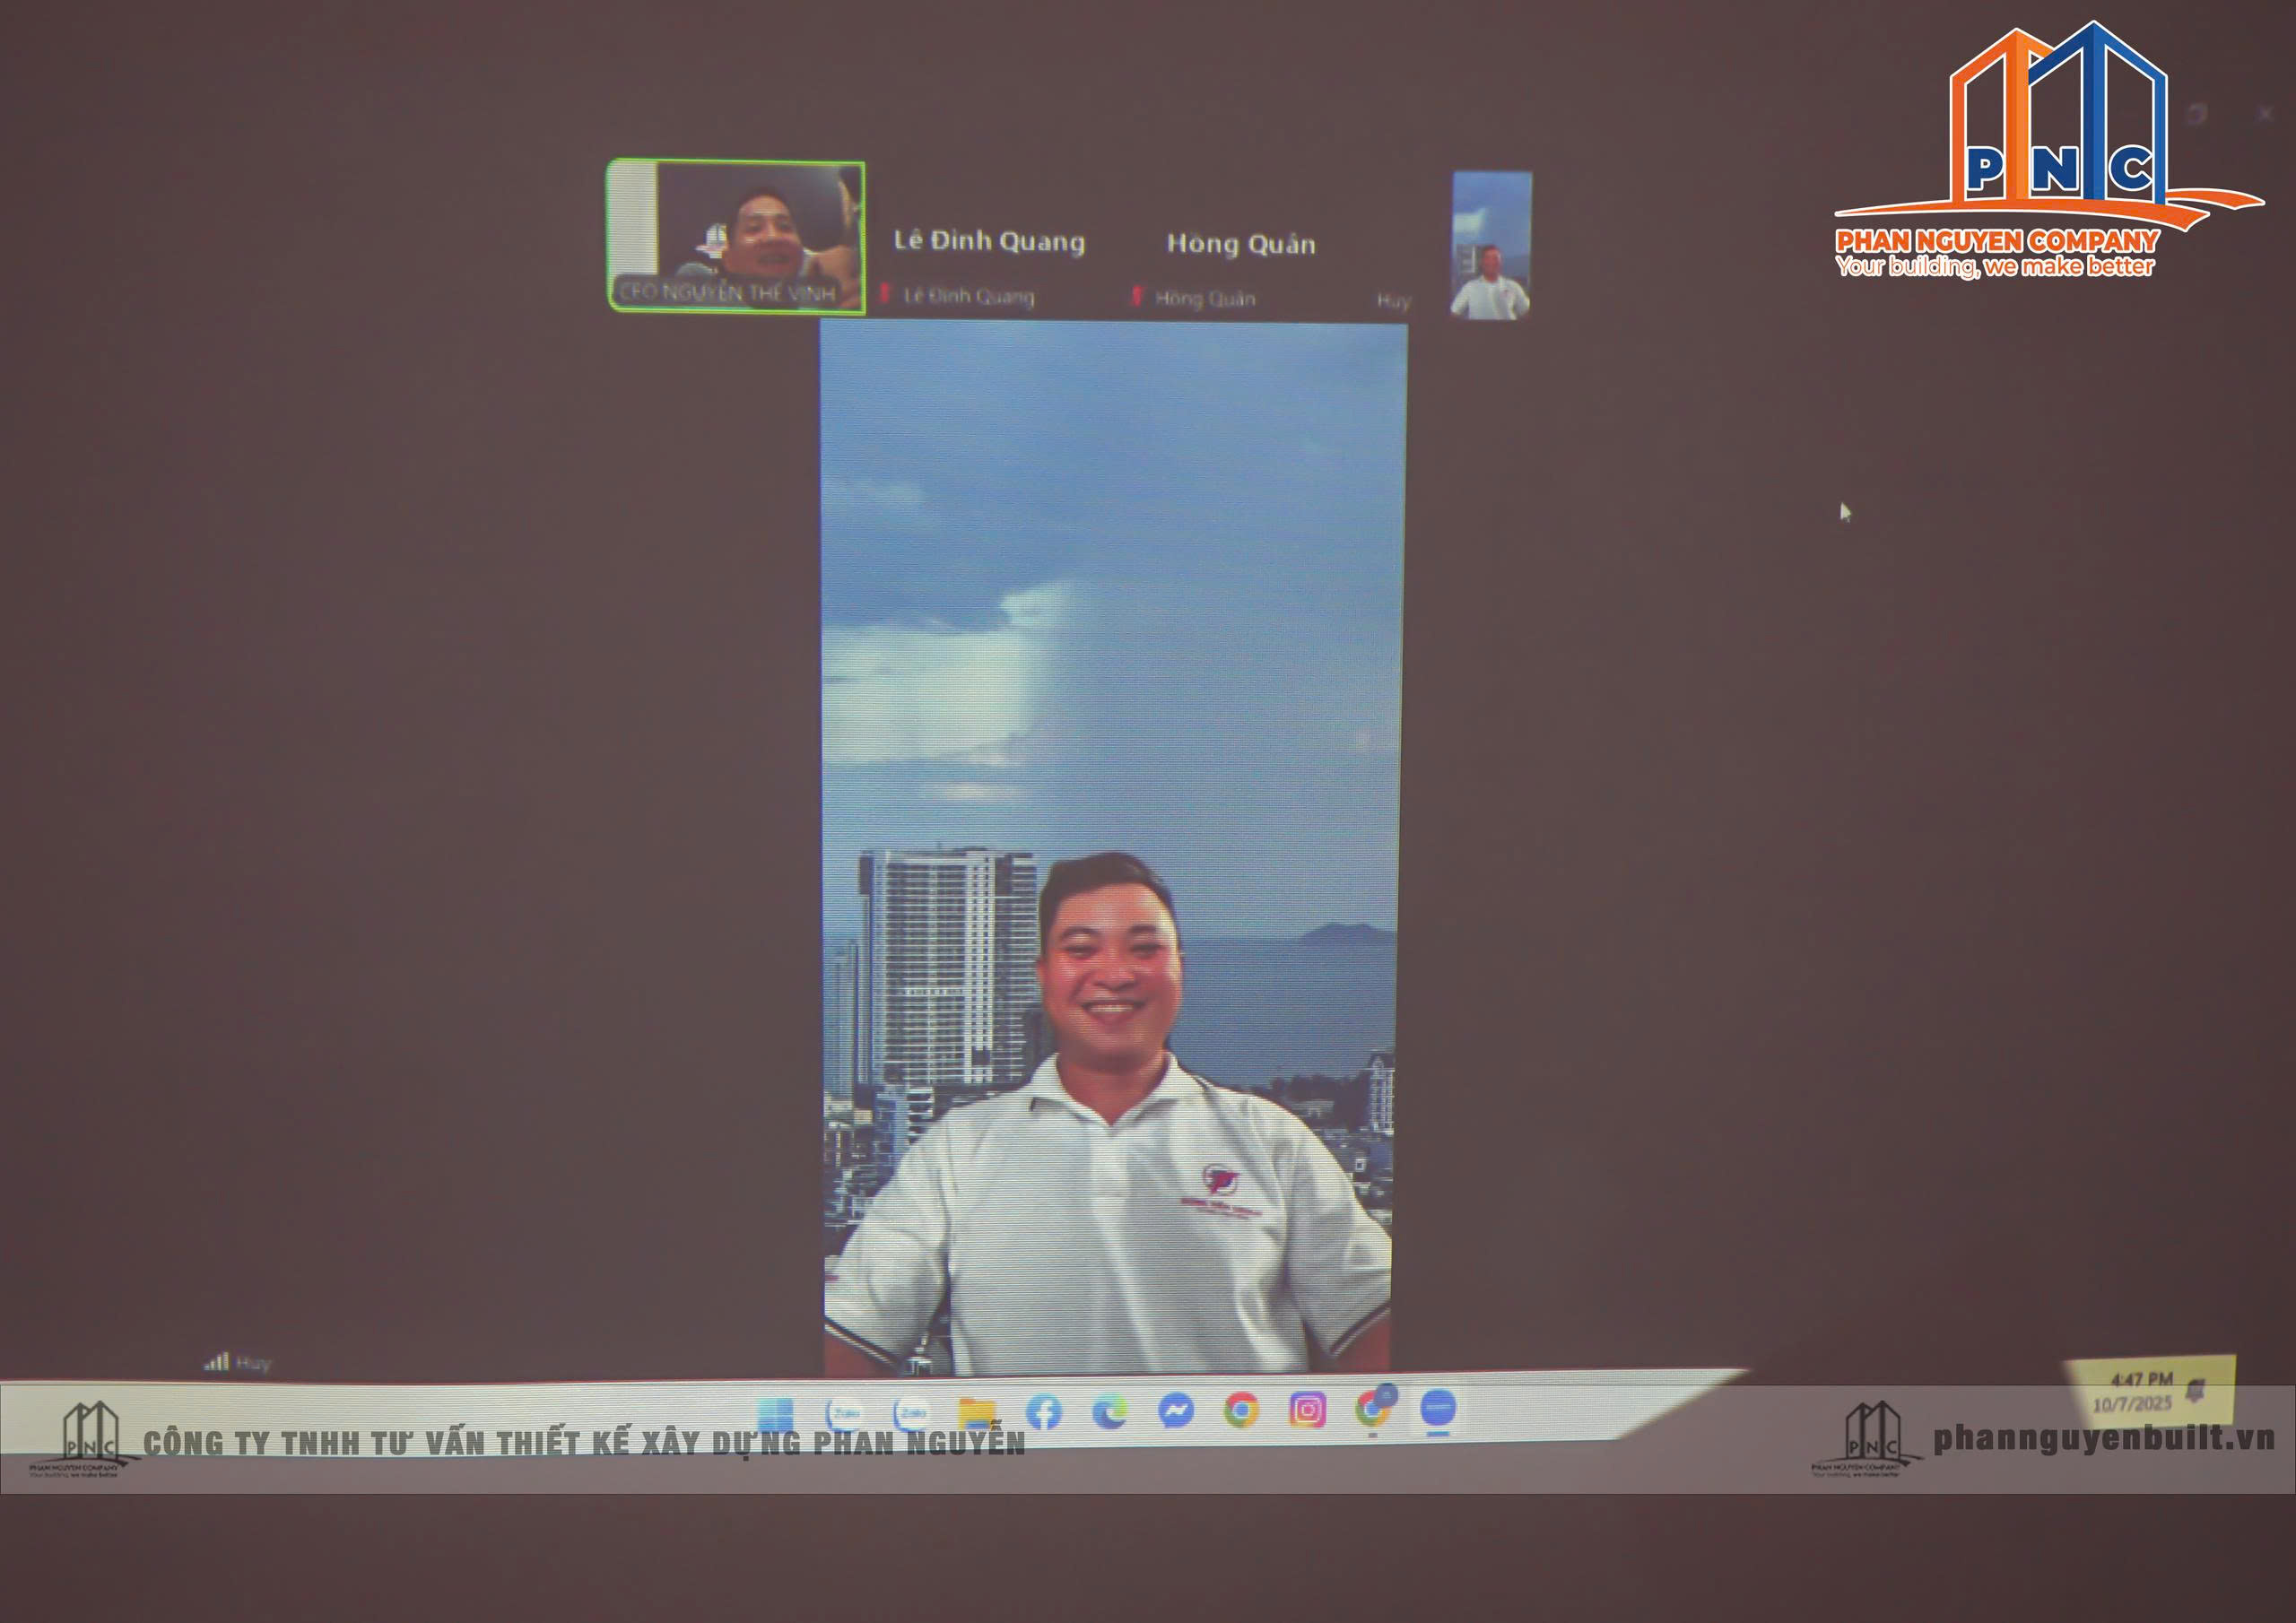Switch to the active Zoom taskbar icon
Image resolution: width=2296 pixels, height=1623 pixels.
1438,1408
